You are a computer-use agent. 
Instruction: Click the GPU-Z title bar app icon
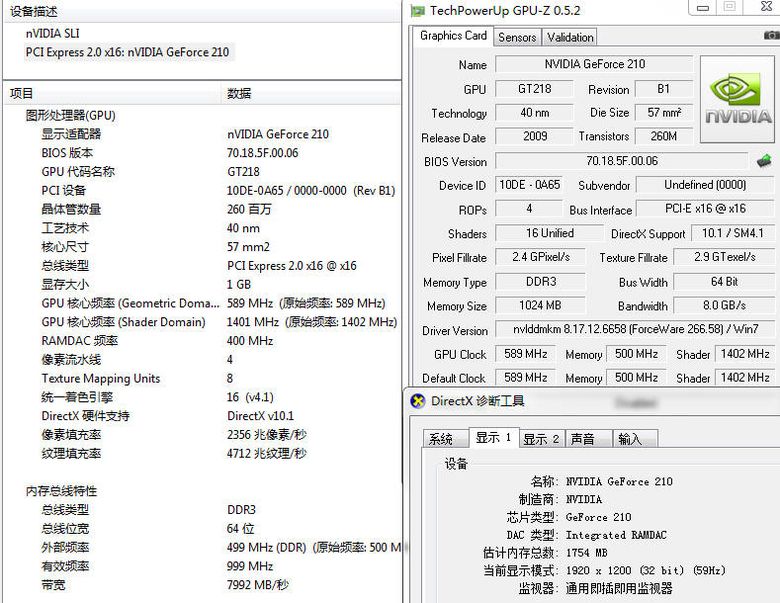(417, 10)
